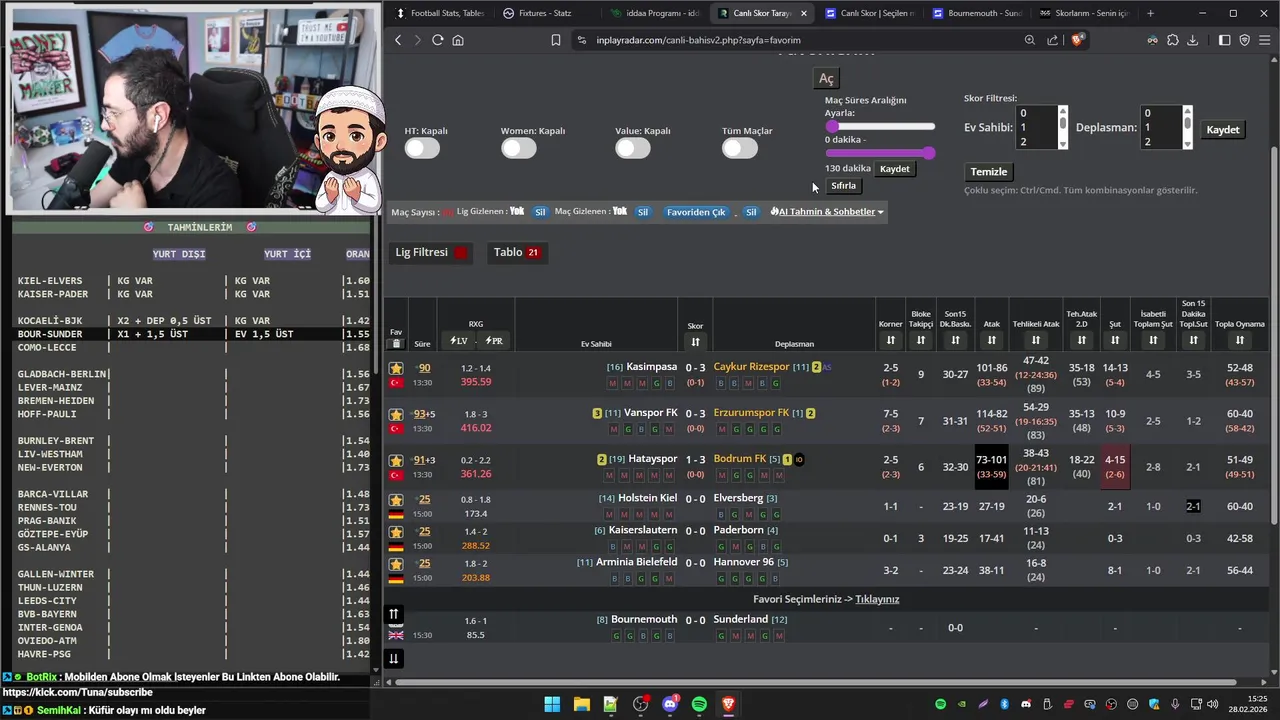The image size is (1280, 720).
Task: Switch to iddaa Programı tab
Action: point(655,13)
